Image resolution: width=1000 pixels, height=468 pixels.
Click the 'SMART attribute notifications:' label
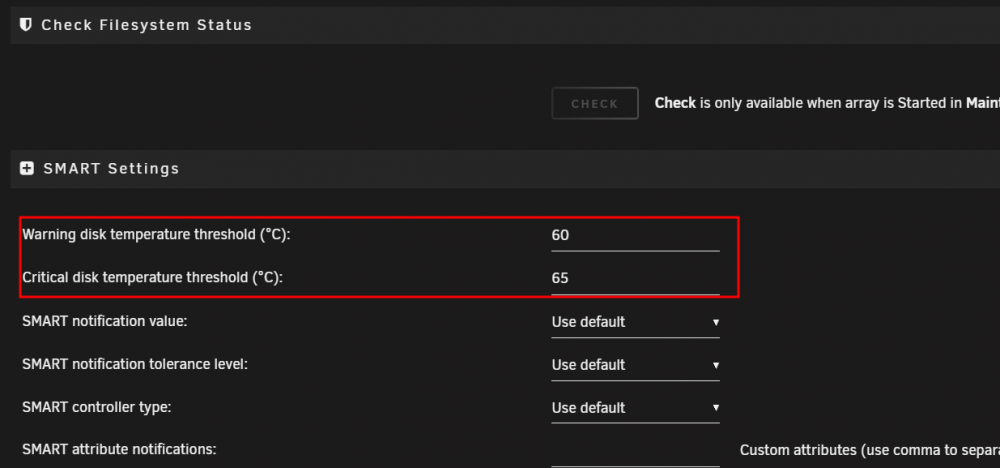(x=119, y=450)
